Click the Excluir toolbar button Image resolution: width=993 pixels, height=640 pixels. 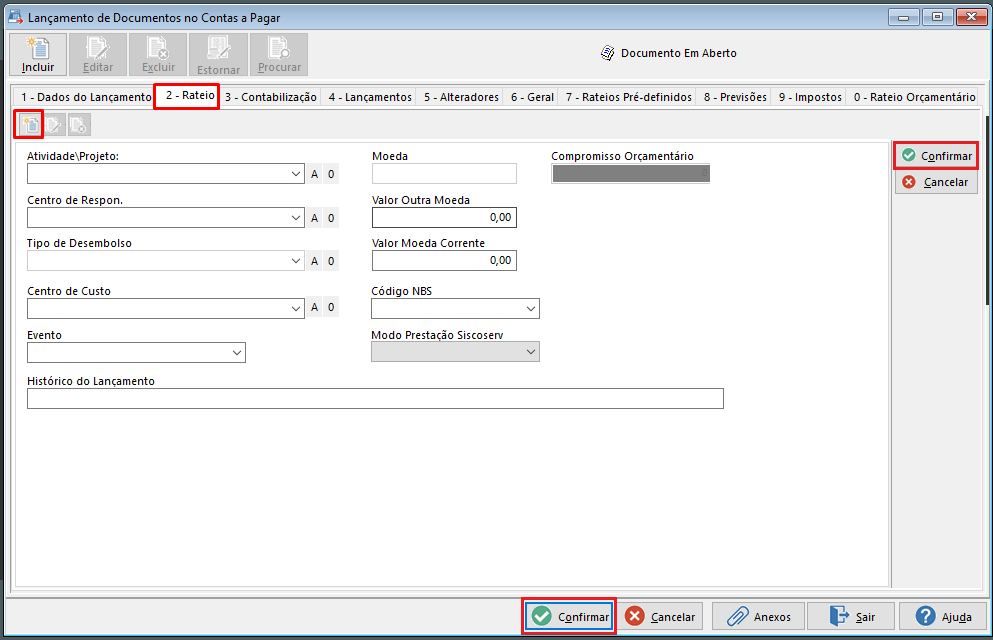pyautogui.click(x=158, y=54)
